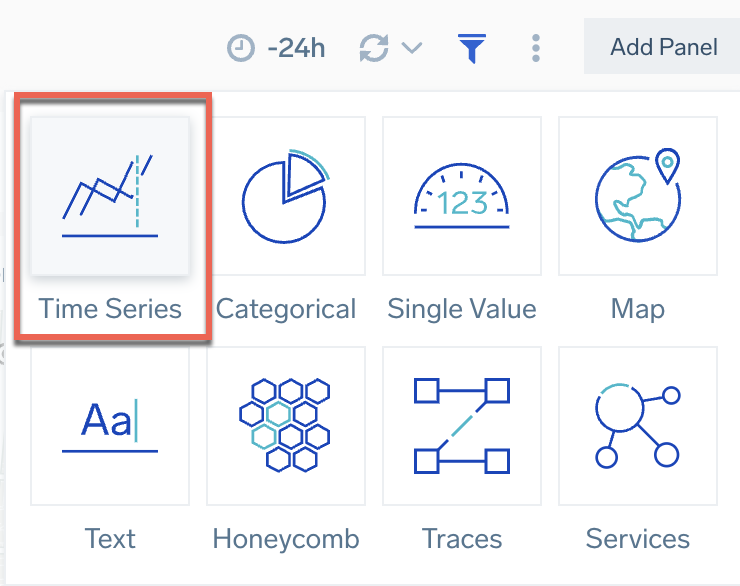Pick the Single Value gauge icon
740x586 pixels.
(462, 195)
